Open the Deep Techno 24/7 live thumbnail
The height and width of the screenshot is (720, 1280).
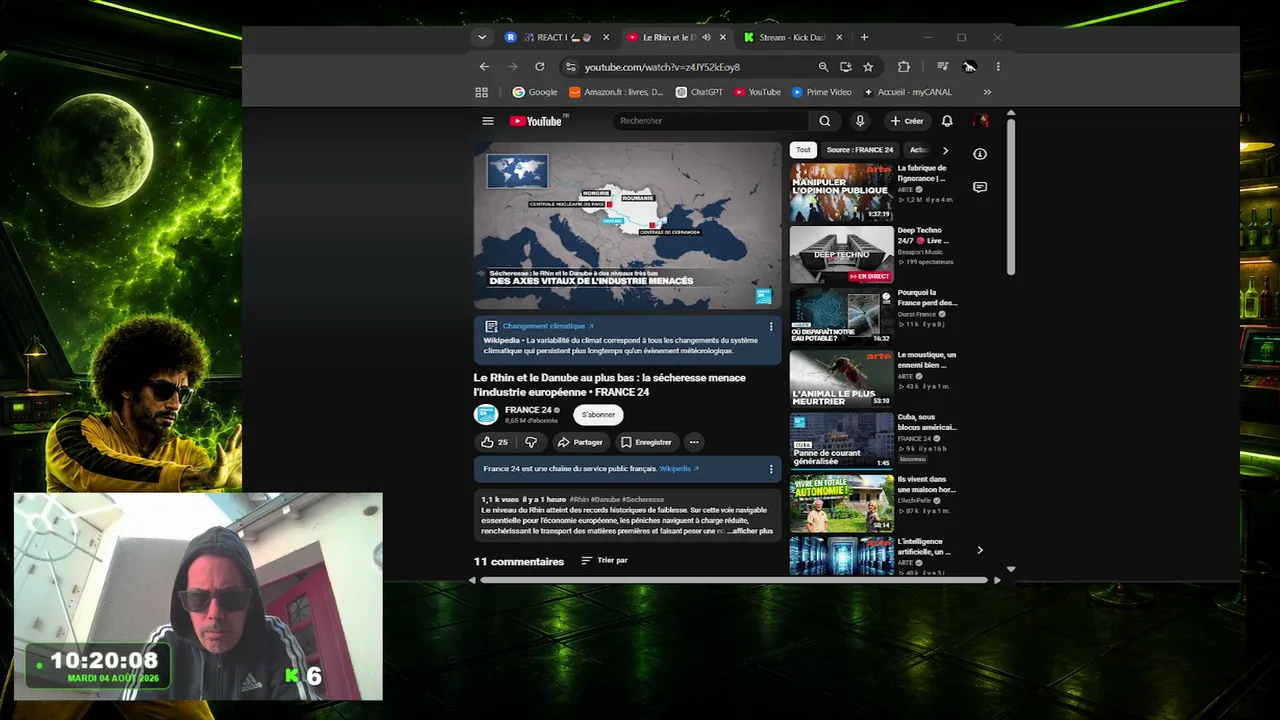[x=842, y=254]
